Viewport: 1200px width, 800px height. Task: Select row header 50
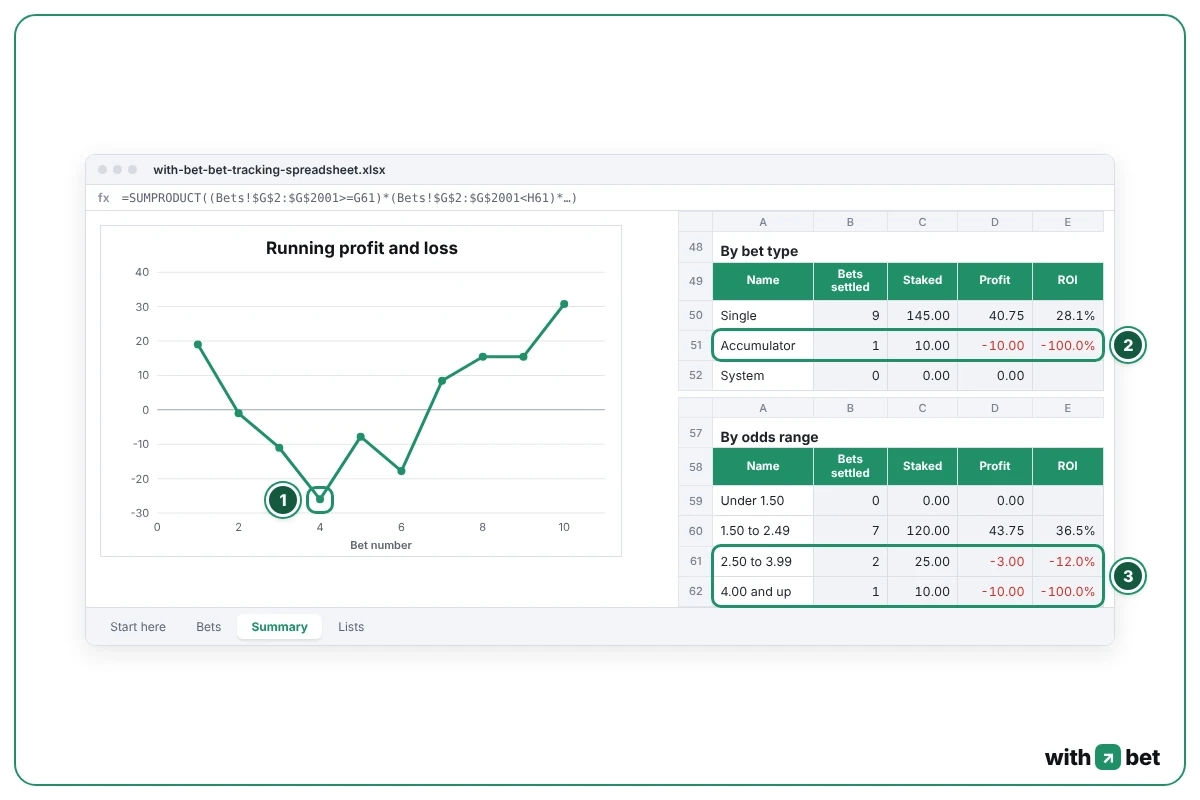coord(696,316)
